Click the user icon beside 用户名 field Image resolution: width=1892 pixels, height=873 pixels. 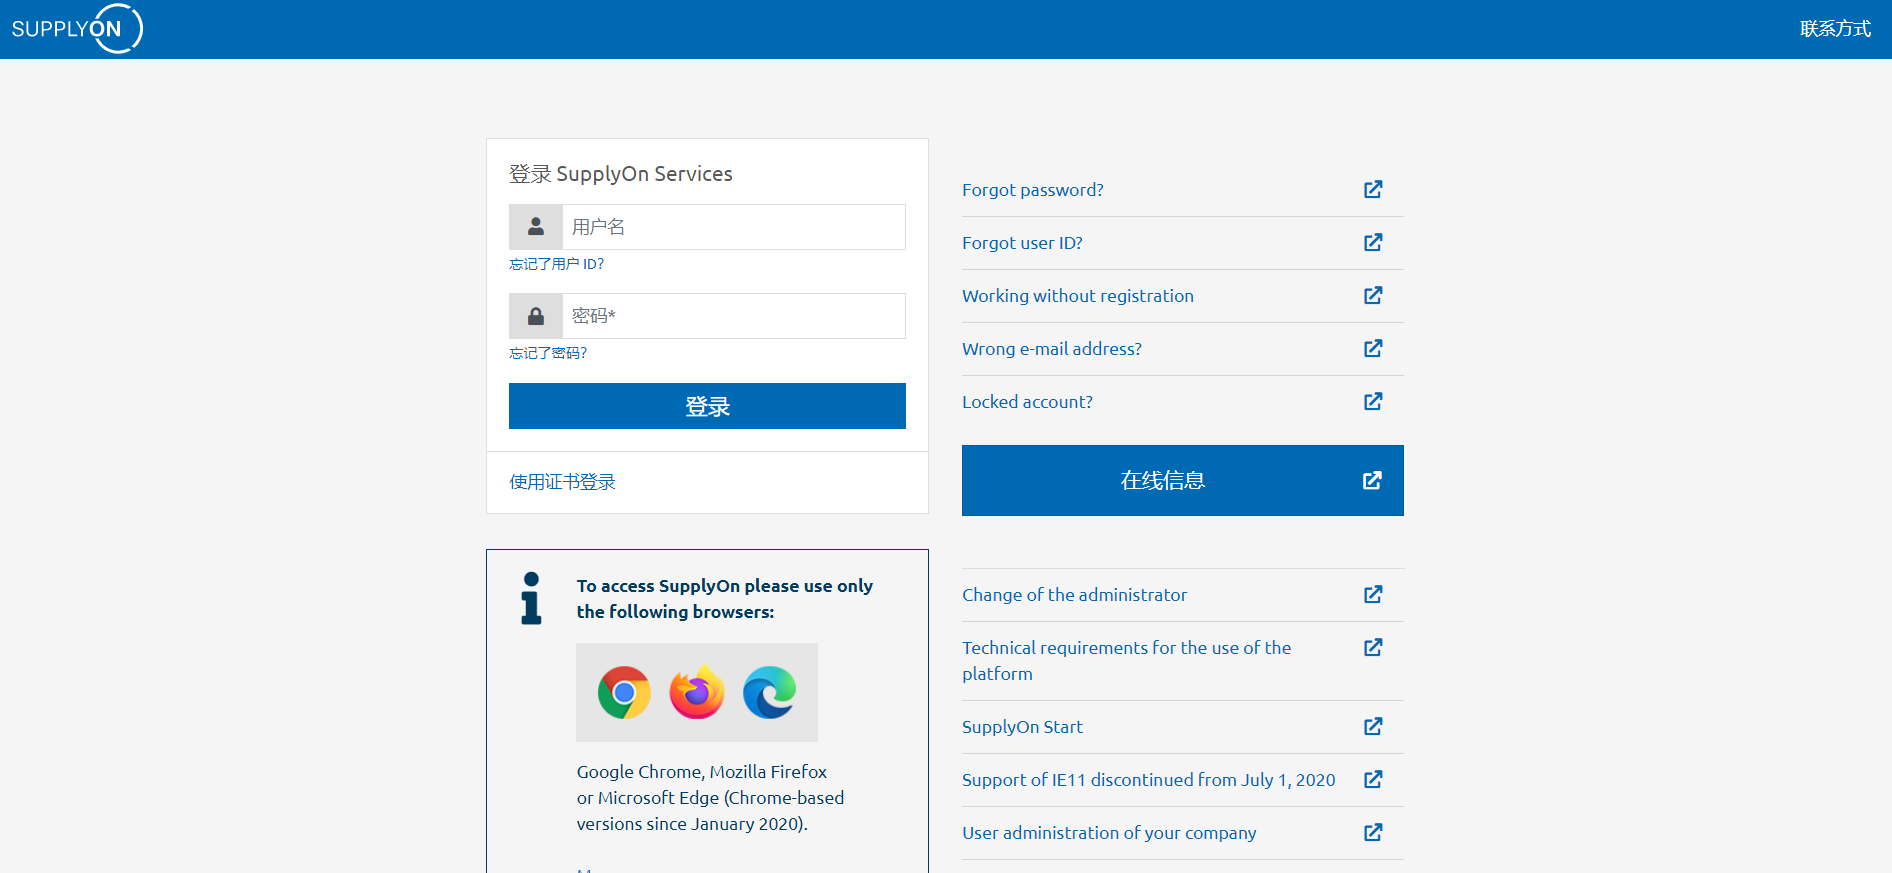[x=536, y=227]
